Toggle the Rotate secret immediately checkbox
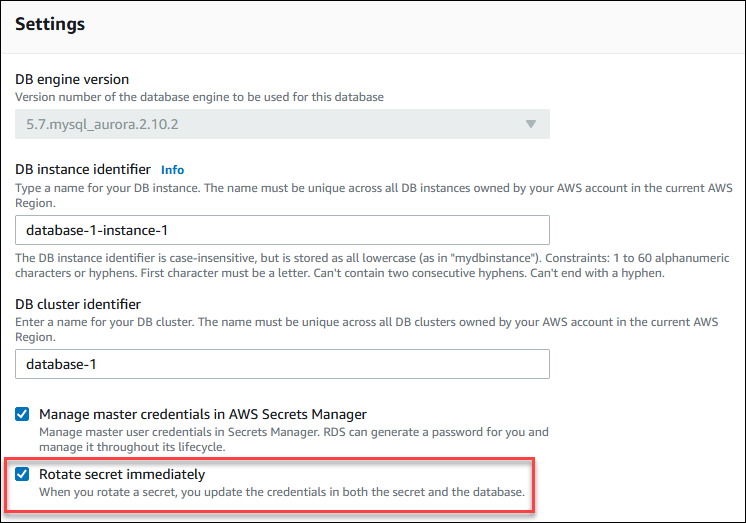 coord(23,474)
